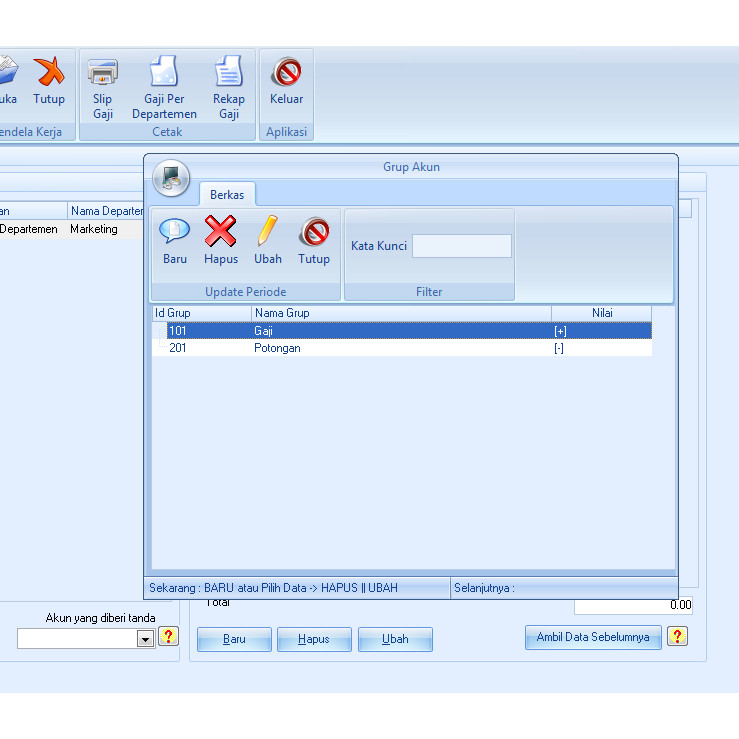Click the [+] value in Gaji row
Image resolution: width=739 pixels, height=739 pixels.
560,331
